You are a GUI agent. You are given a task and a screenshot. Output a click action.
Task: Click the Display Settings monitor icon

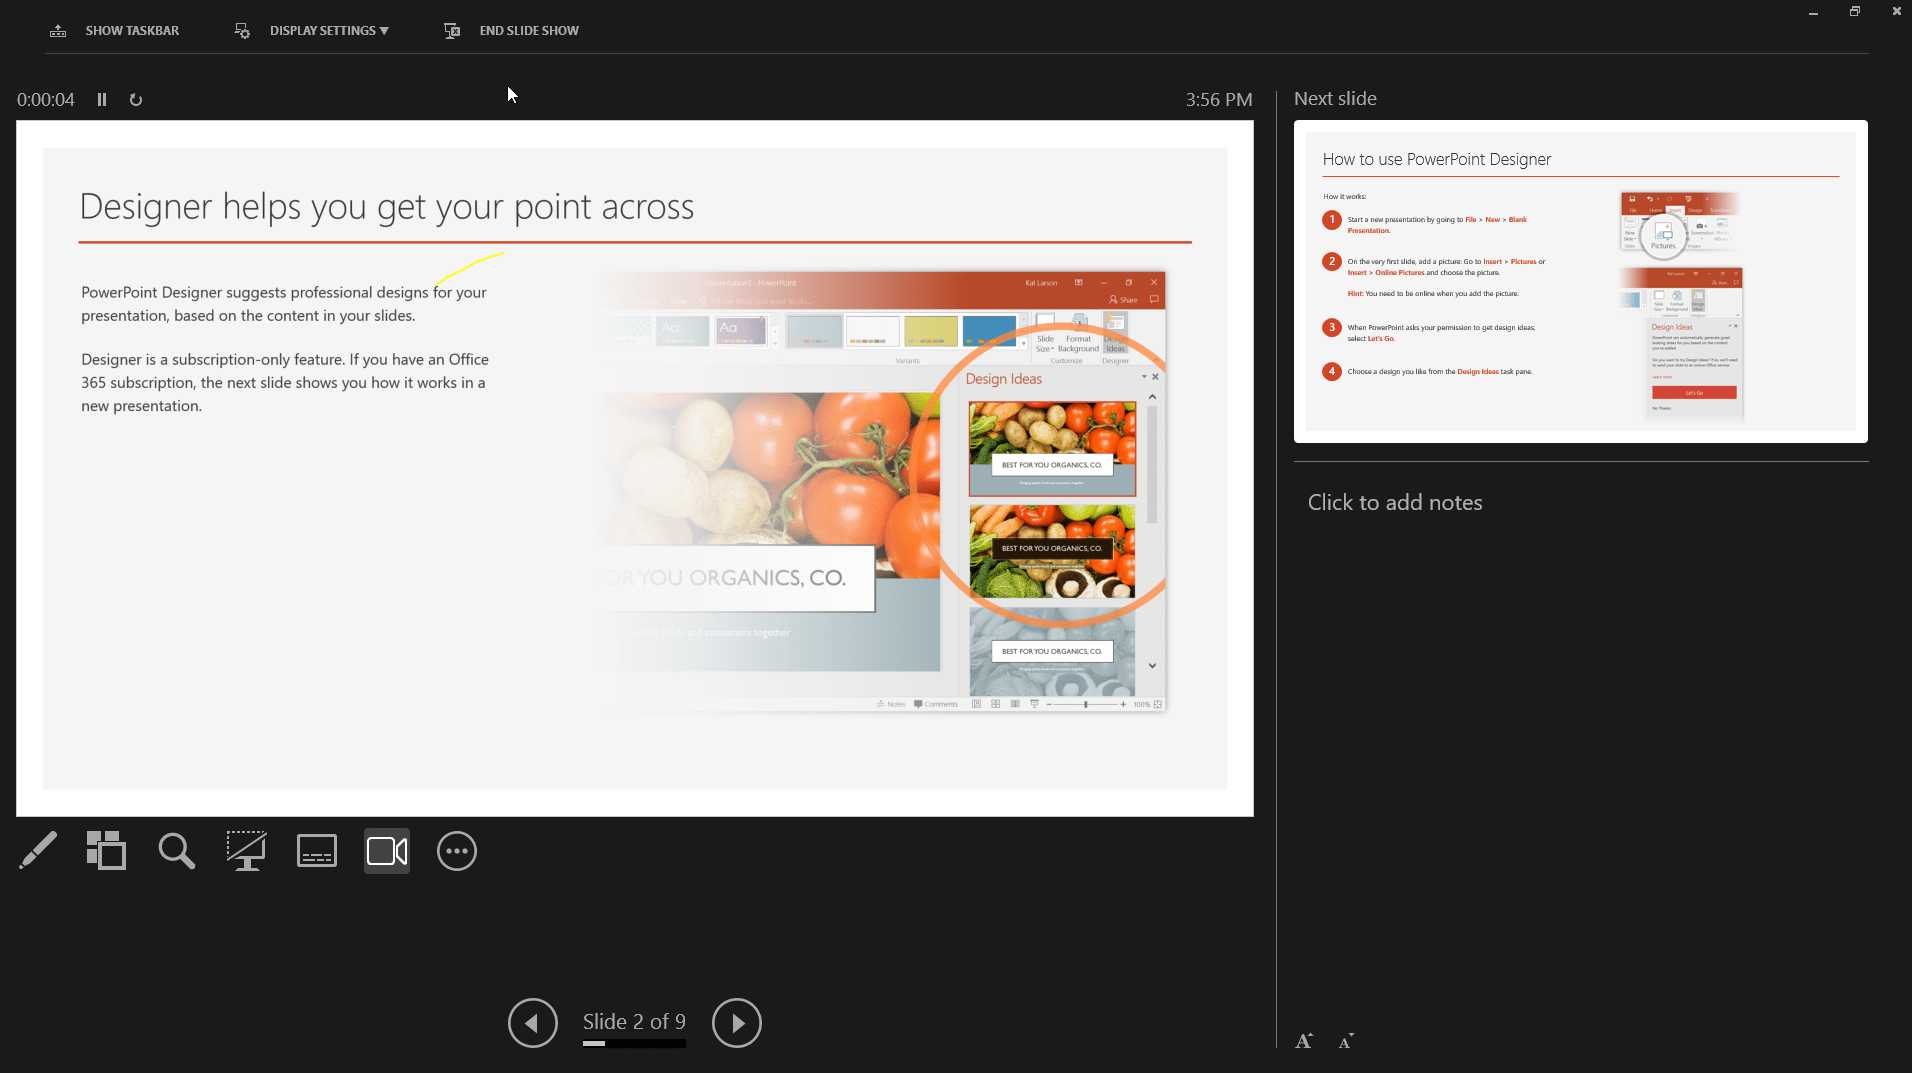pyautogui.click(x=242, y=31)
